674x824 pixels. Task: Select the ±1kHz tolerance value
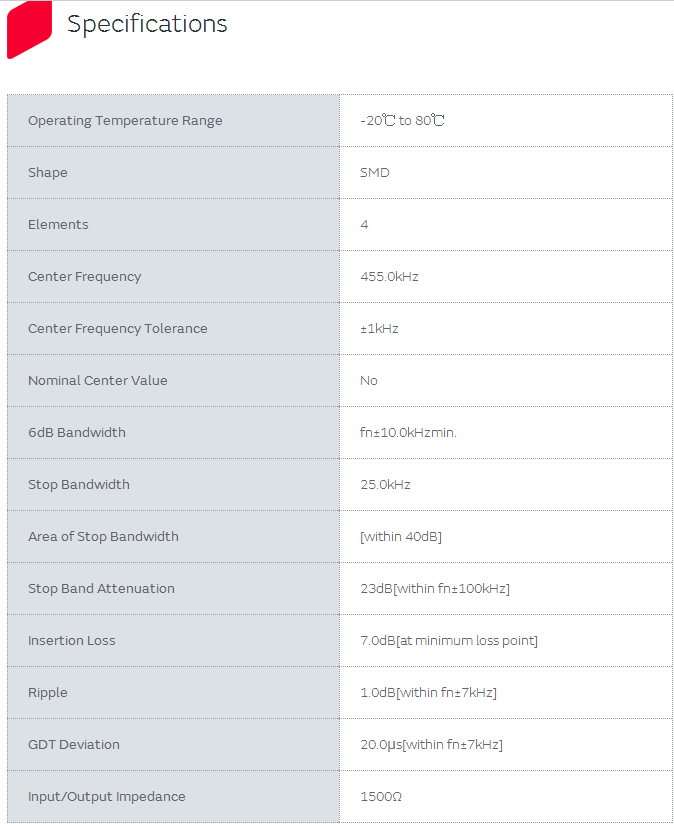379,329
